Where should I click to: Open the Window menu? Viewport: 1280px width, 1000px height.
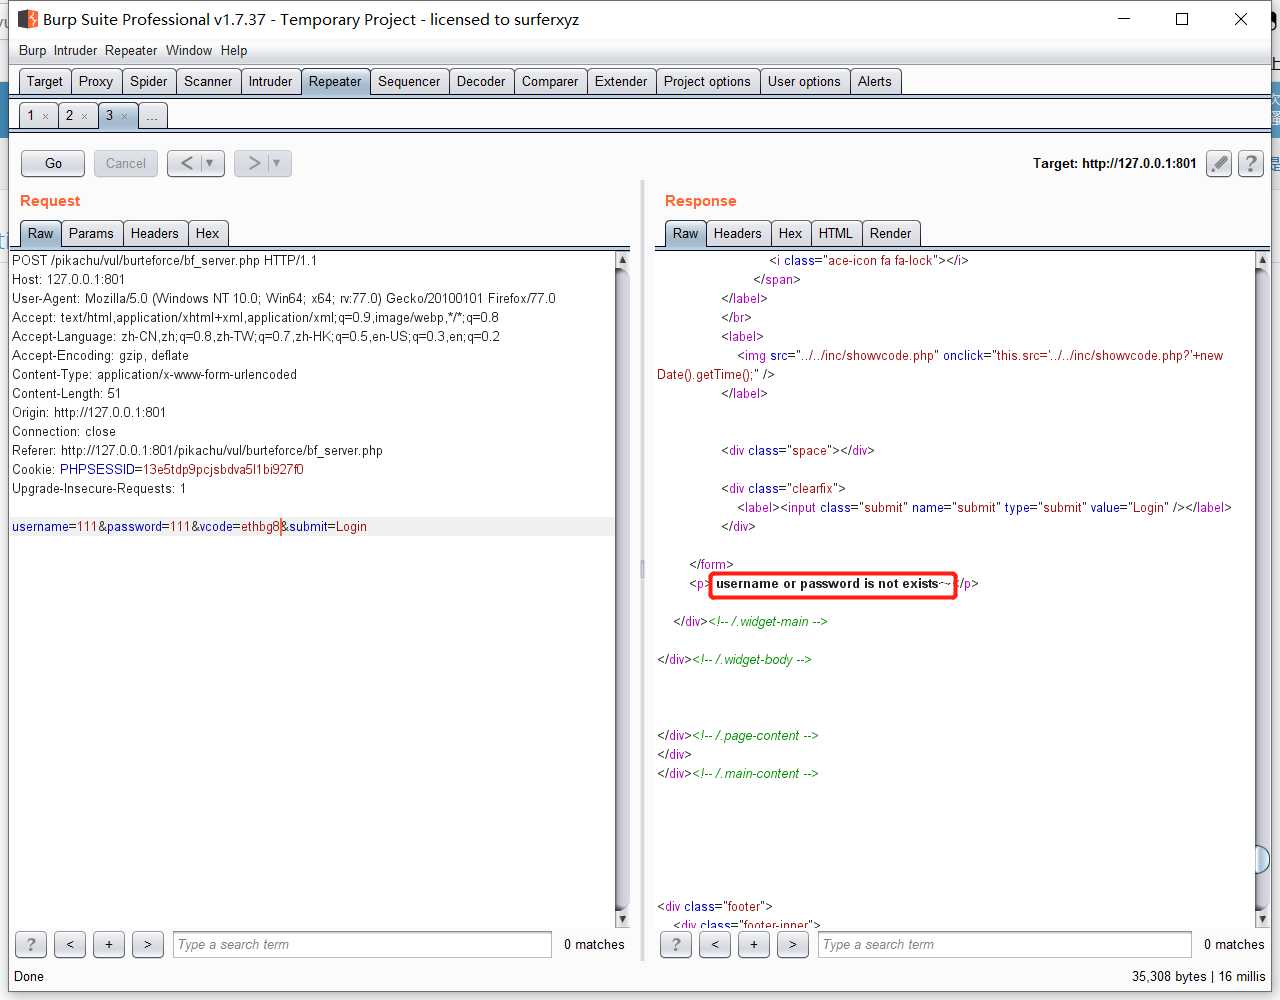(189, 50)
